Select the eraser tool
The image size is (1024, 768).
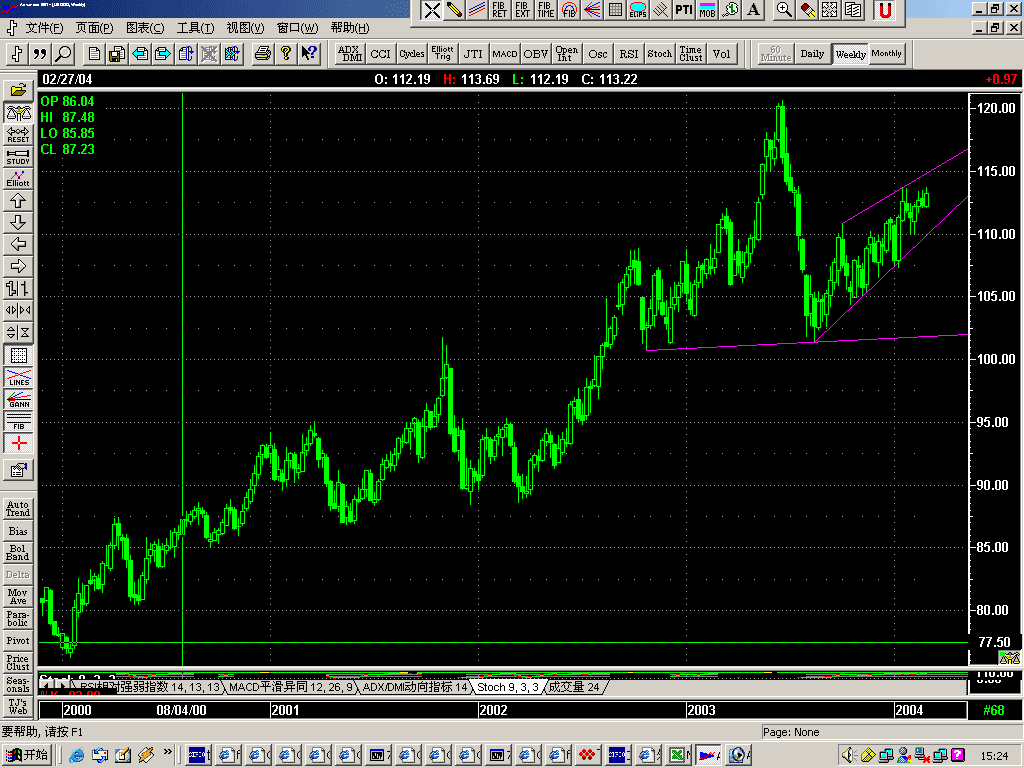(x=807, y=10)
